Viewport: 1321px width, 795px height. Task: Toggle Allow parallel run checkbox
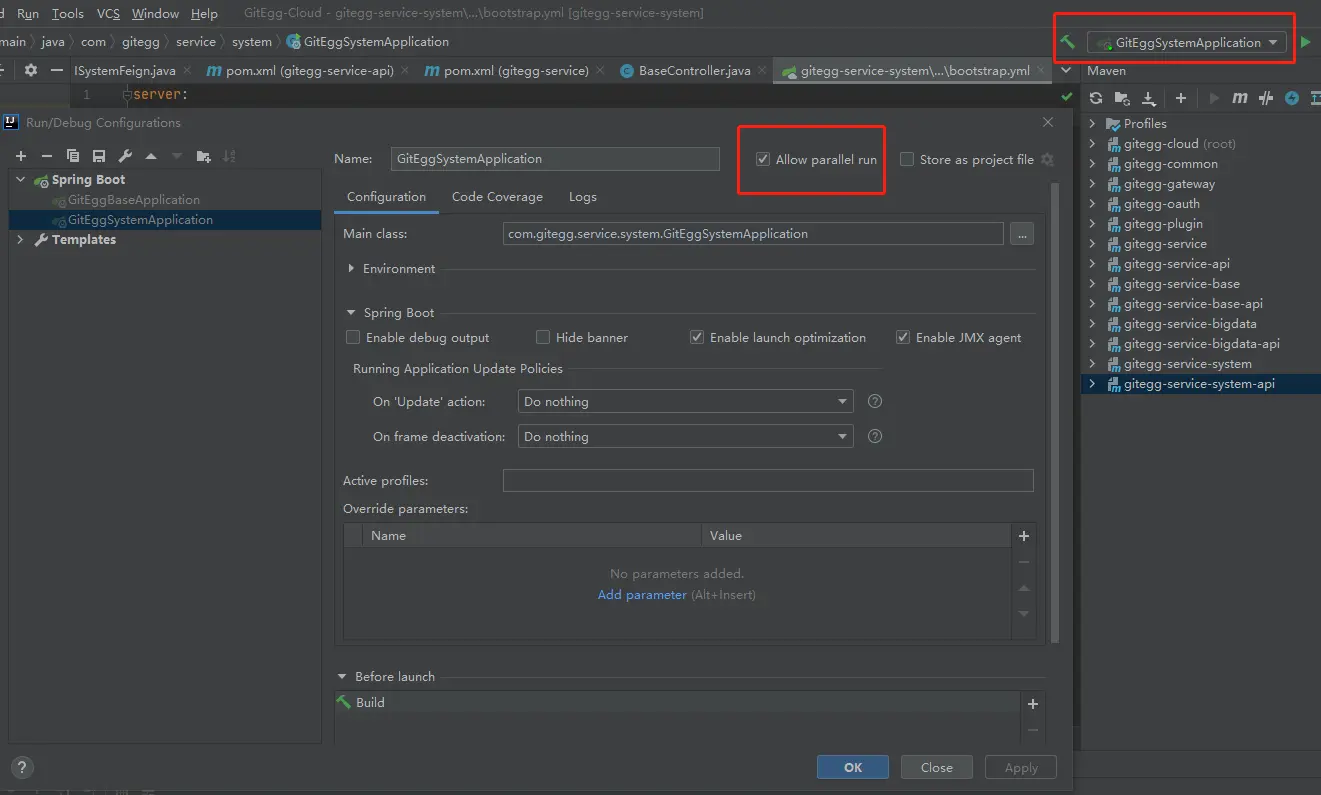click(763, 159)
